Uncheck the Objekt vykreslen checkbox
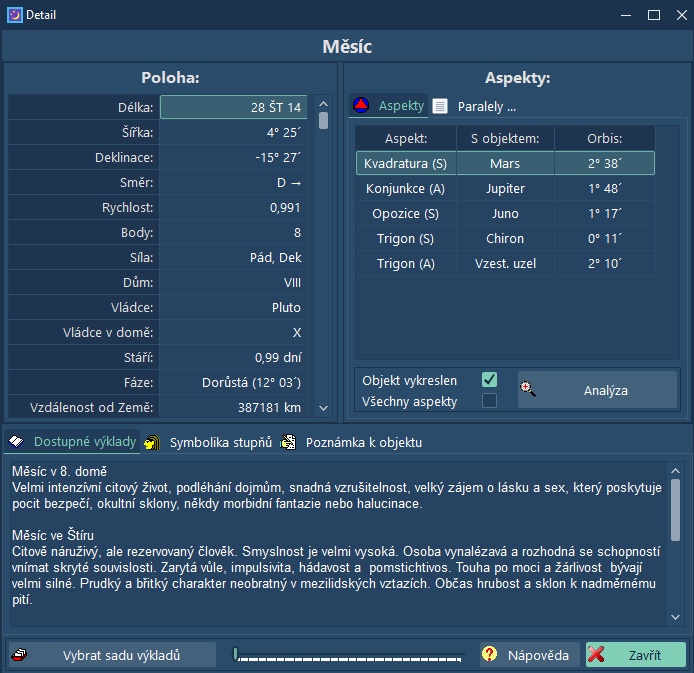694x673 pixels. (489, 380)
